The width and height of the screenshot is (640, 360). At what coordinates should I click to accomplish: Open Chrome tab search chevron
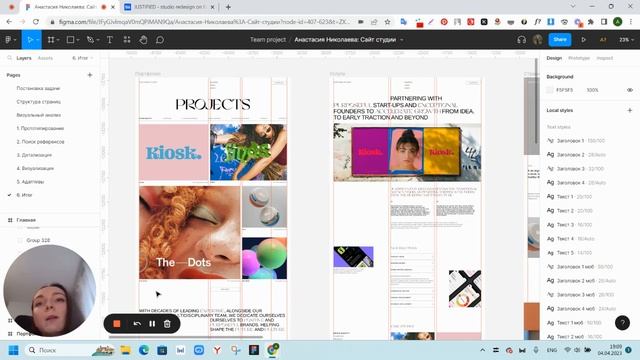tap(573, 7)
